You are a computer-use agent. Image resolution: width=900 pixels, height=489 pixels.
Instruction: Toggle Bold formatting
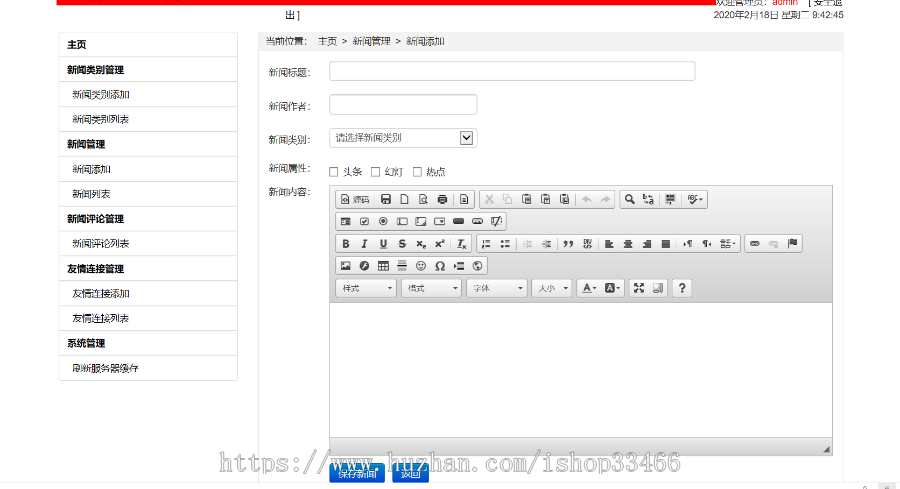pos(346,244)
